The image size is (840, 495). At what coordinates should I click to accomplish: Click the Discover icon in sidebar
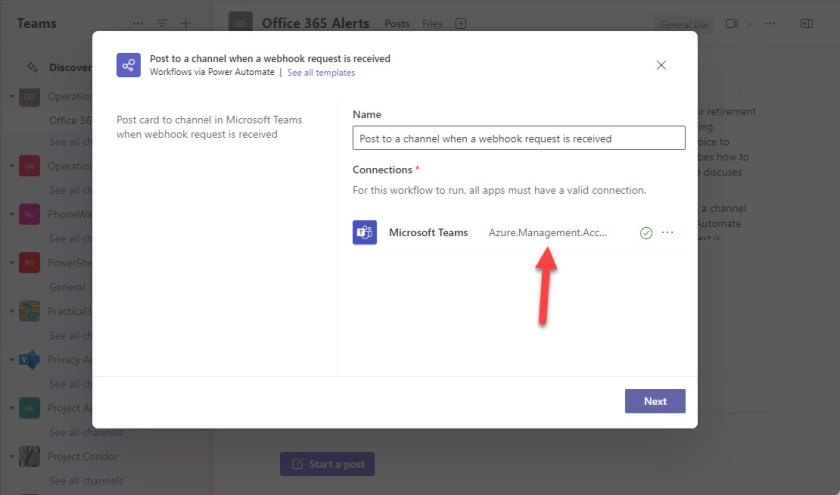tap(32, 68)
